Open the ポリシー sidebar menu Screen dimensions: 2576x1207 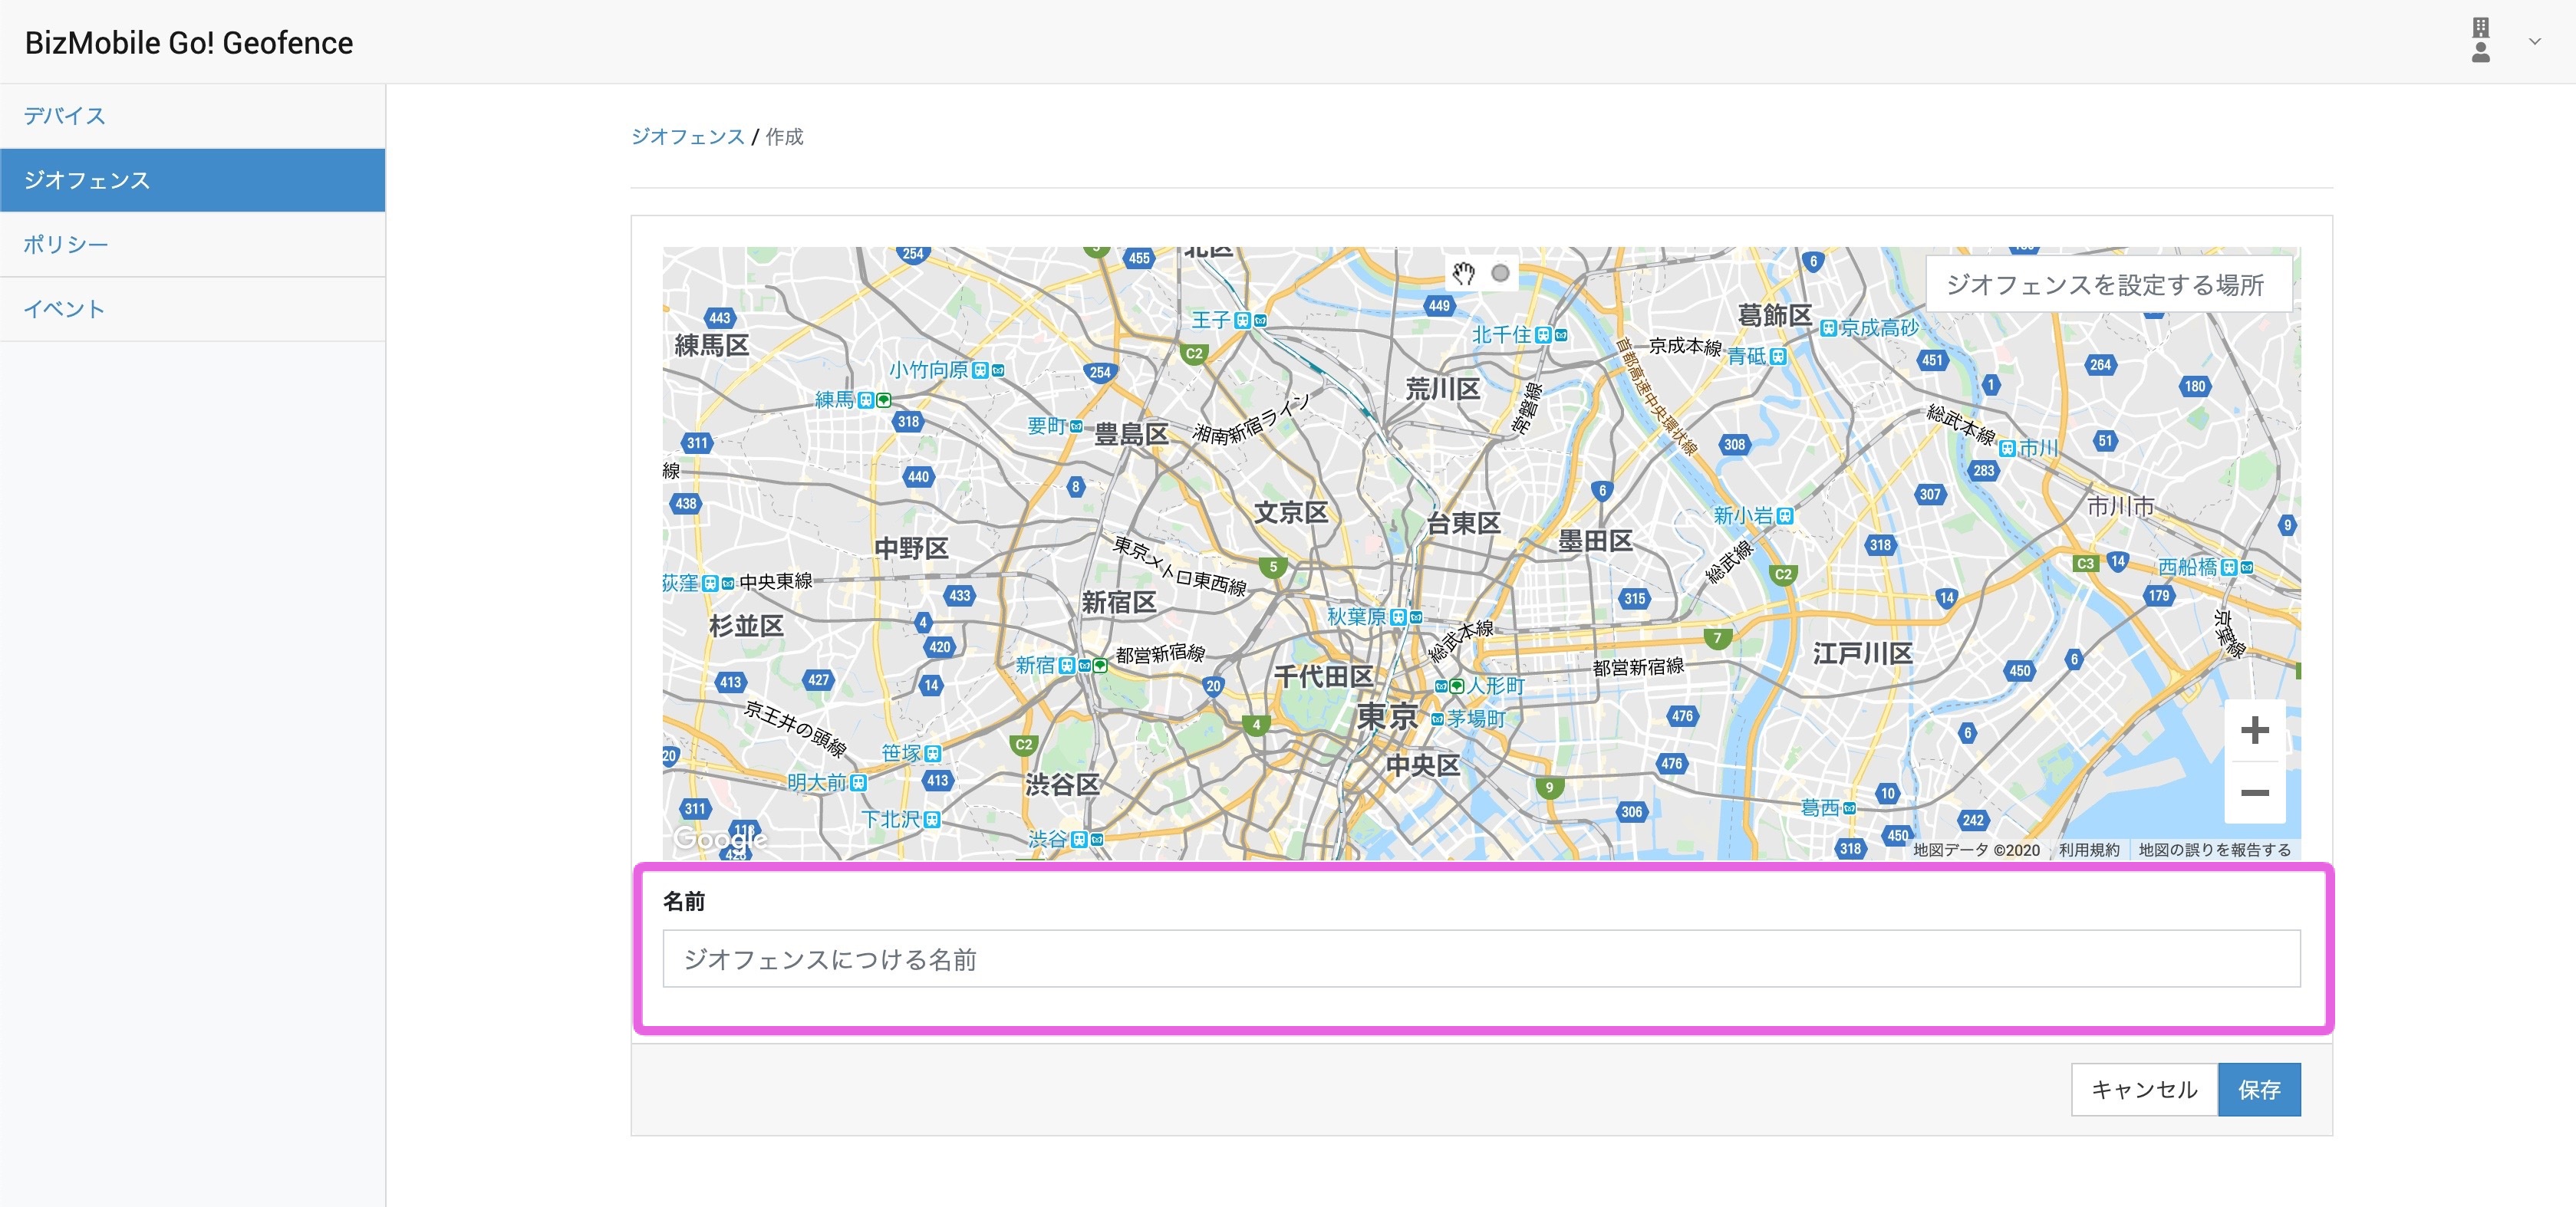pyautogui.click(x=65, y=245)
